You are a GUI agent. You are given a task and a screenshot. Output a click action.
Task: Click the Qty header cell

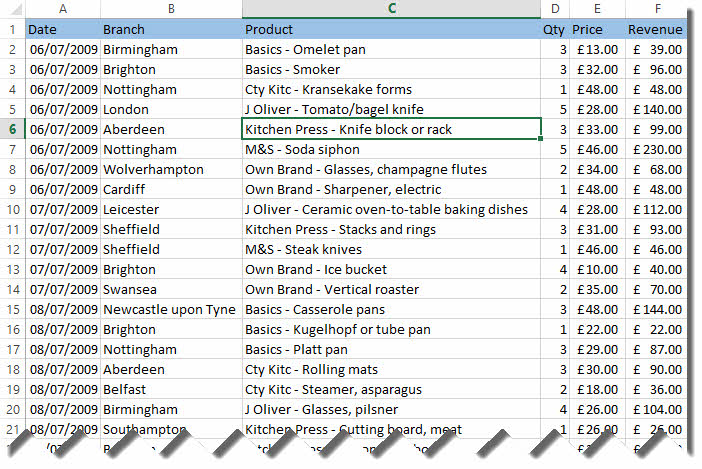click(555, 30)
